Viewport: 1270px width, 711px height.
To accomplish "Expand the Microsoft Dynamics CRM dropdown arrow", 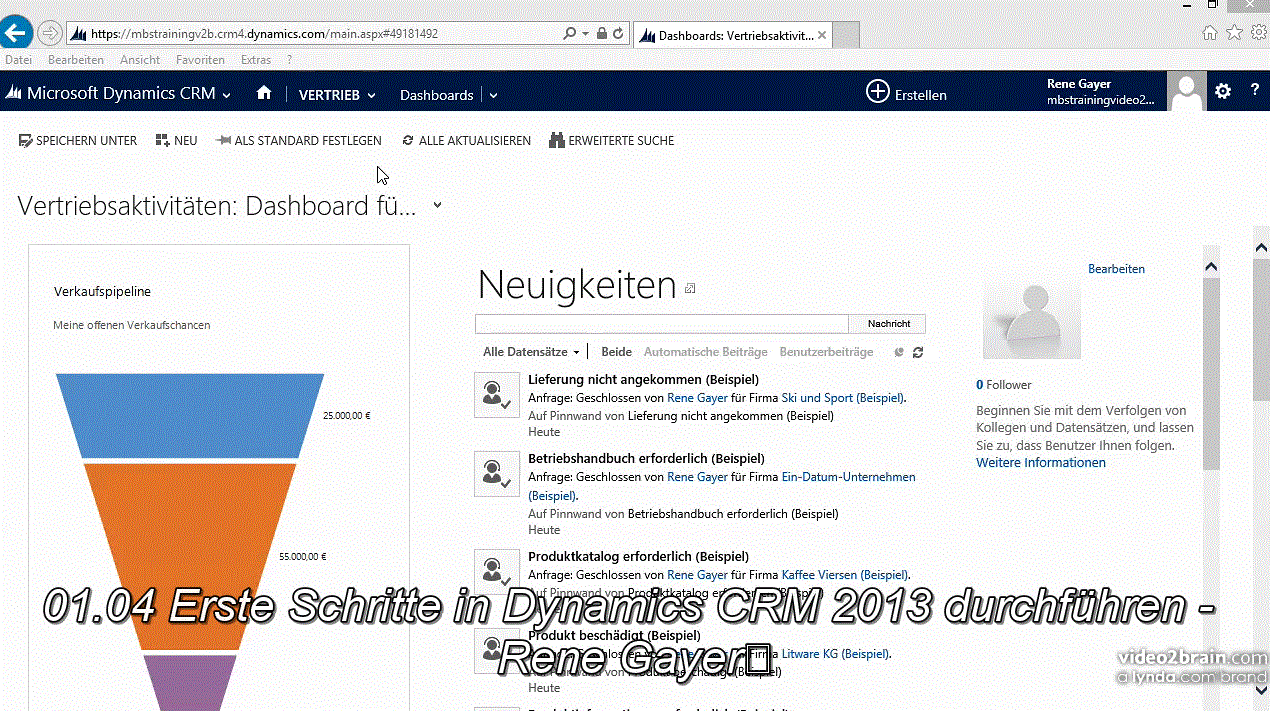I will (x=227, y=95).
